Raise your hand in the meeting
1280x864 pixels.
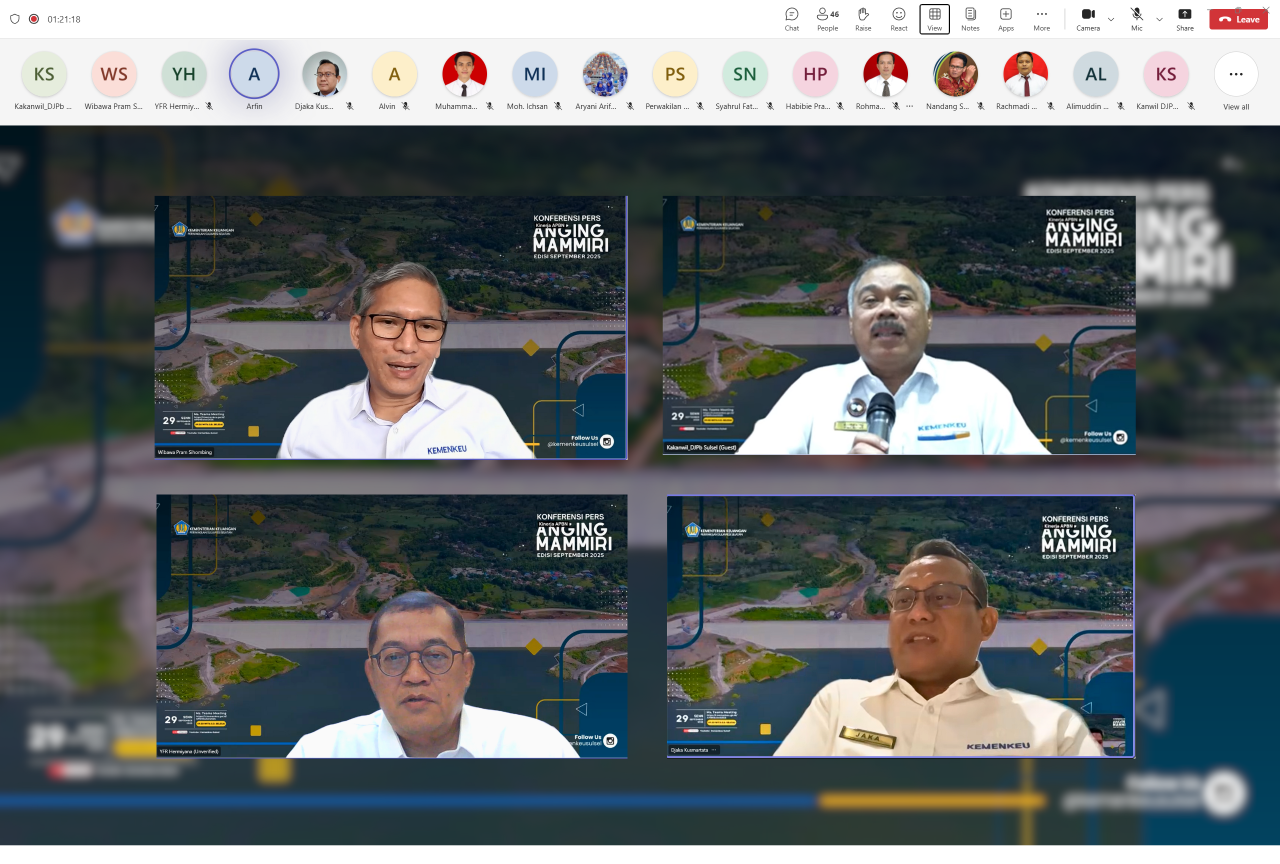point(863,18)
